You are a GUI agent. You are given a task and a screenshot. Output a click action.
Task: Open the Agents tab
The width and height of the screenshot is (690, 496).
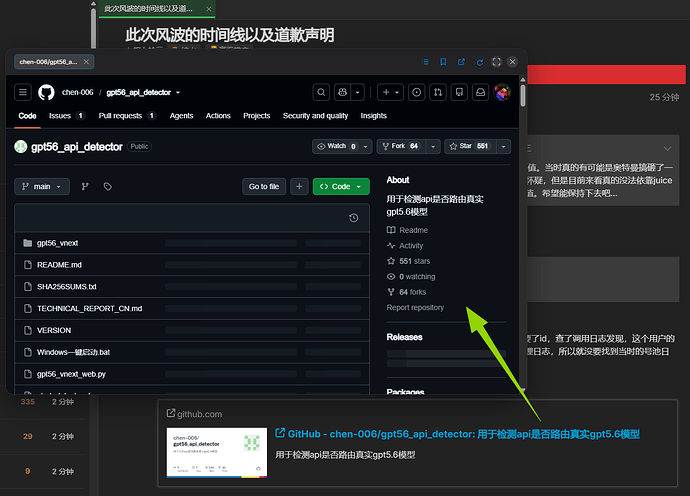(x=181, y=116)
